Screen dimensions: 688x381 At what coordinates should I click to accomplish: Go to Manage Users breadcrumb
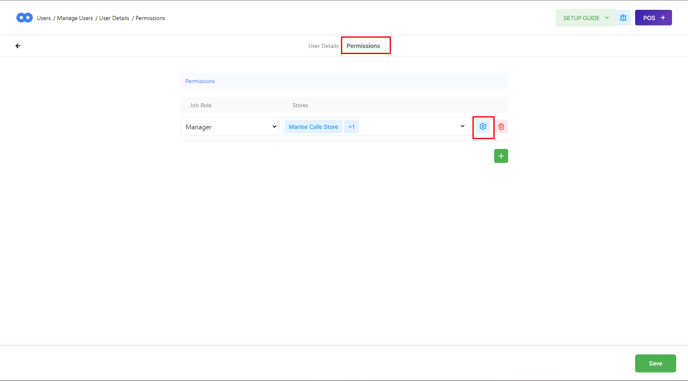pyautogui.click(x=75, y=18)
